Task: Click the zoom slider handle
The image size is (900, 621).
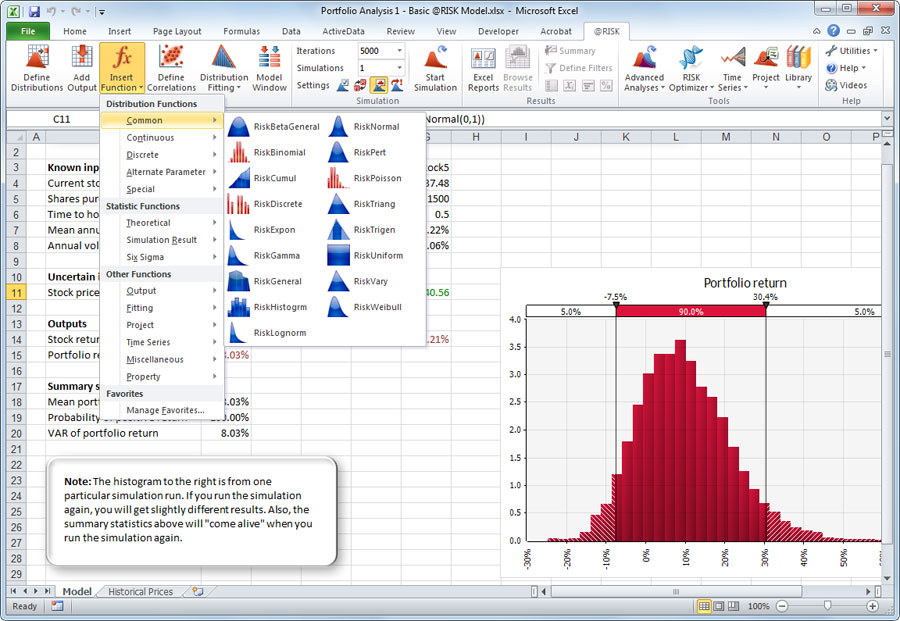Action: [x=827, y=606]
